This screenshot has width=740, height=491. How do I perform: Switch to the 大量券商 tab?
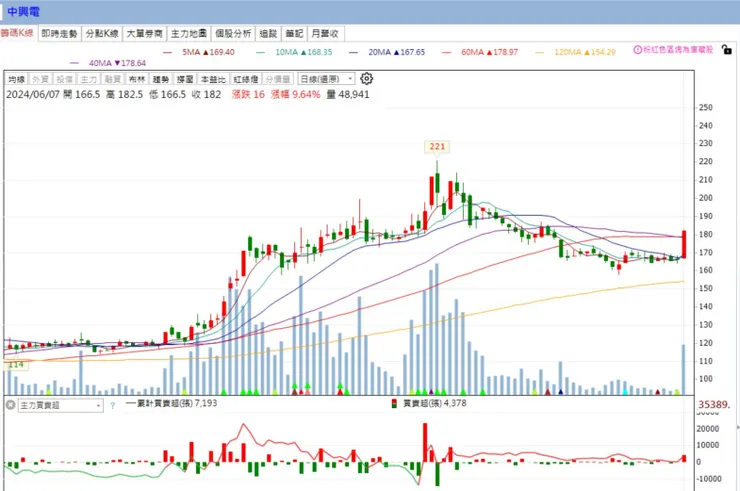click(144, 34)
